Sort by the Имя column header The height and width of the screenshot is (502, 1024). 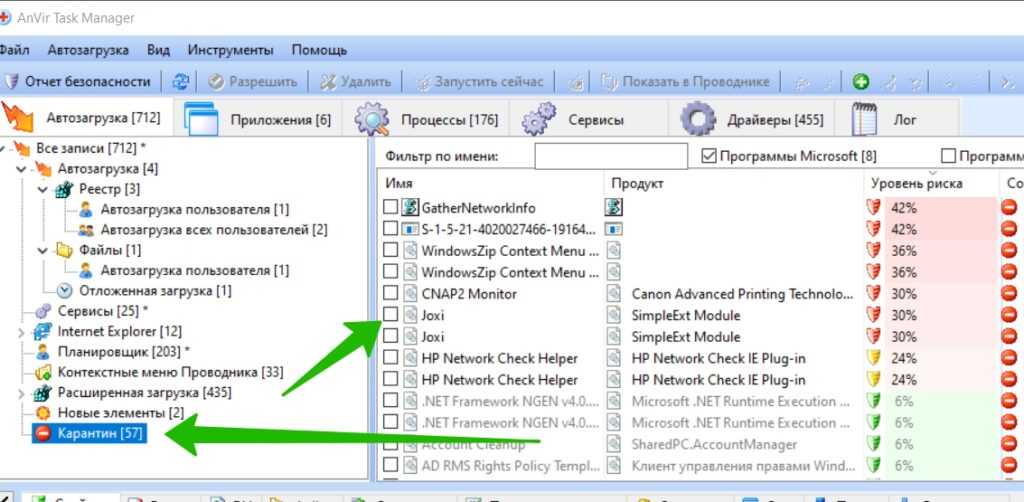491,183
